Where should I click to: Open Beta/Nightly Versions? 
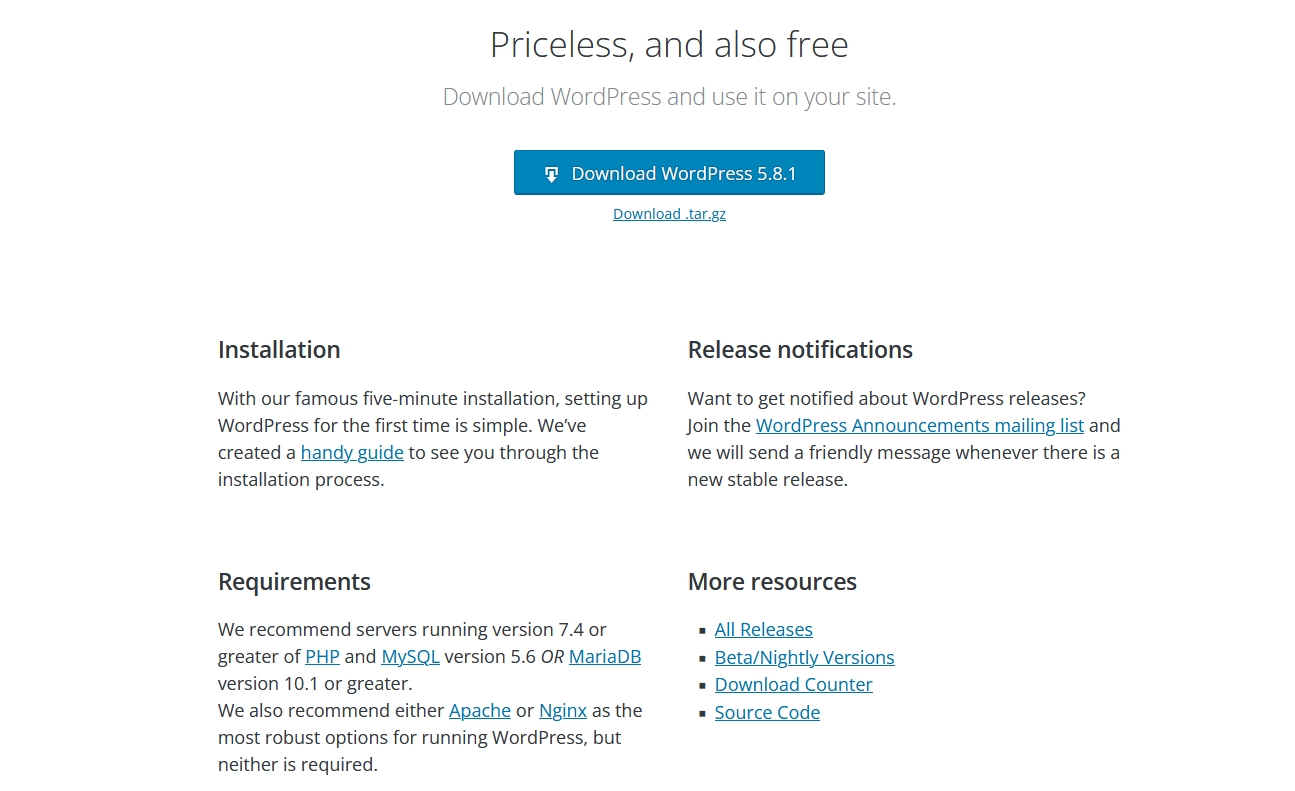pyautogui.click(x=804, y=657)
